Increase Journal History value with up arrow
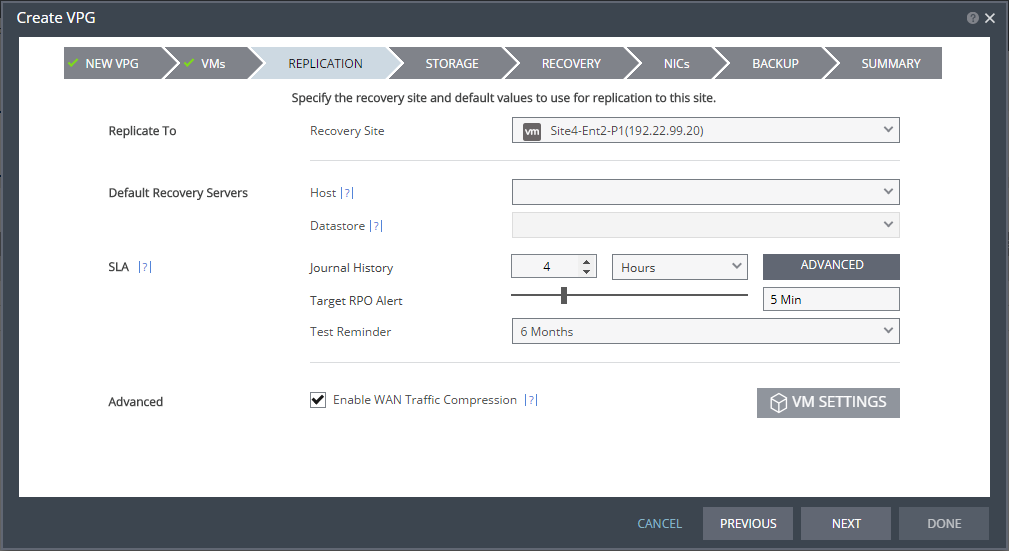Image resolution: width=1009 pixels, height=551 pixels. point(586,262)
